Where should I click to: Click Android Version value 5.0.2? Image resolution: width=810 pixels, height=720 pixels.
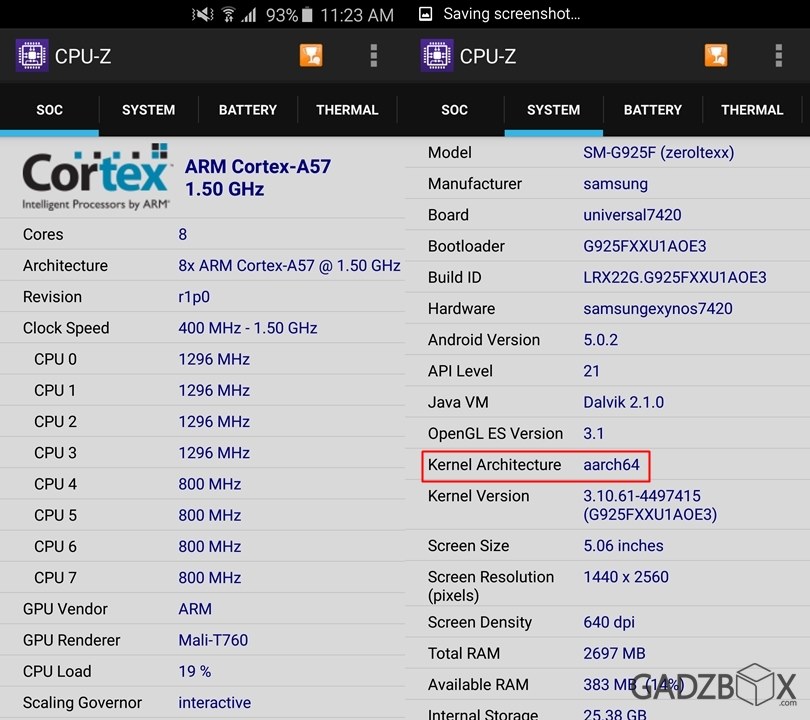[x=600, y=340]
